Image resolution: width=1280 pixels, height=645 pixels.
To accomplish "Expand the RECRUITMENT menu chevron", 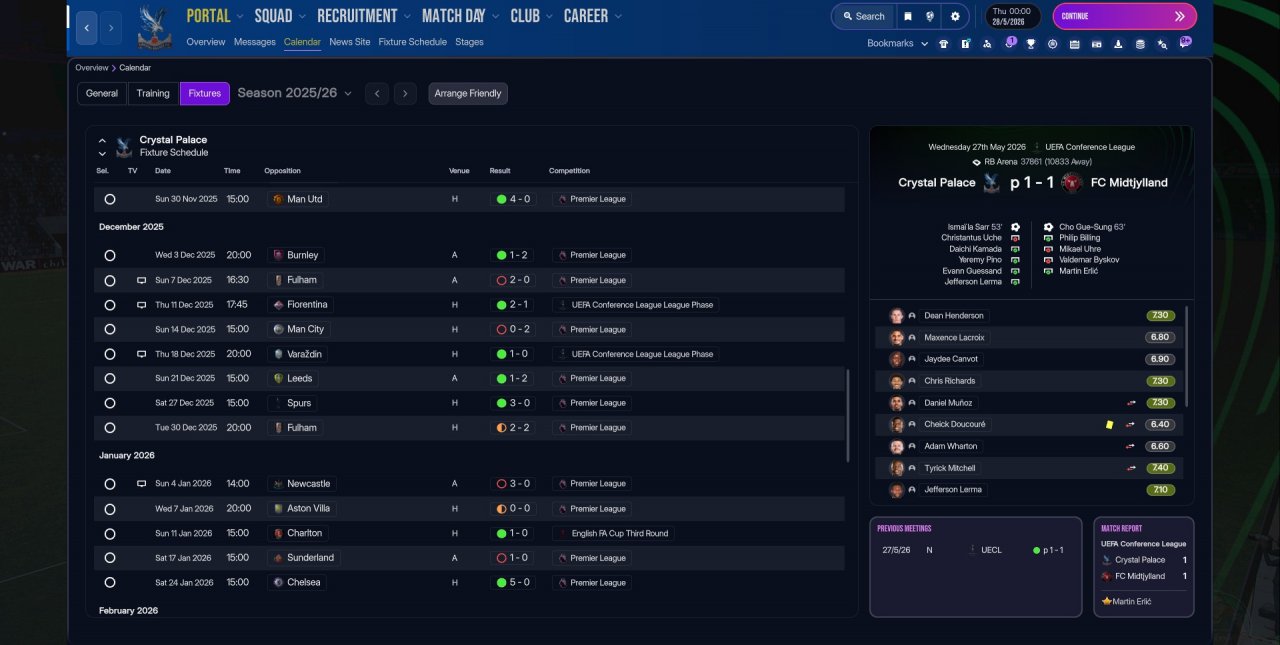I will click(407, 16).
